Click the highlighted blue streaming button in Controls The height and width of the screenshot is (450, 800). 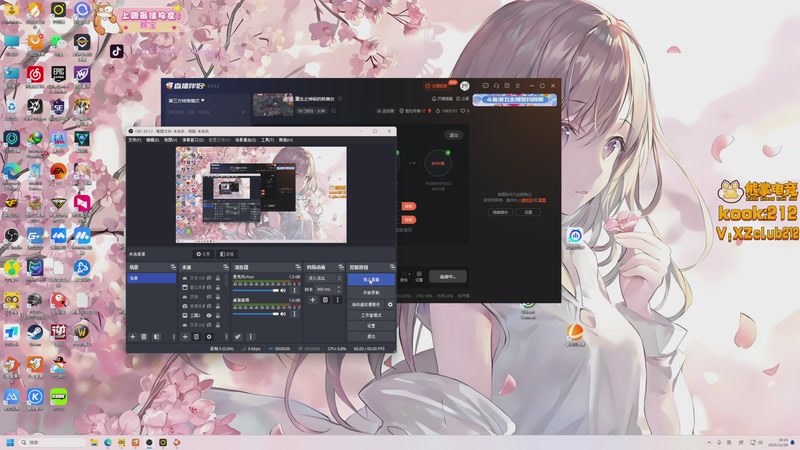371,280
